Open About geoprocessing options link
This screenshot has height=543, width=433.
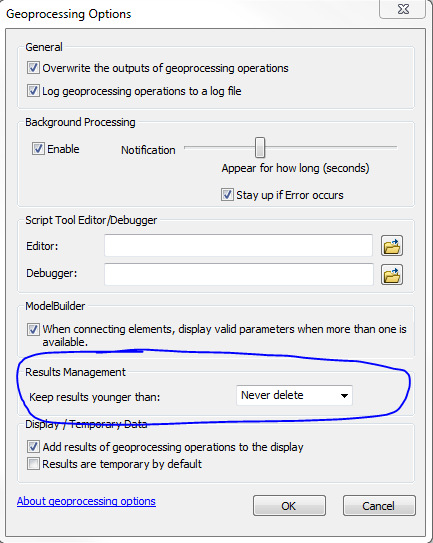click(x=86, y=501)
